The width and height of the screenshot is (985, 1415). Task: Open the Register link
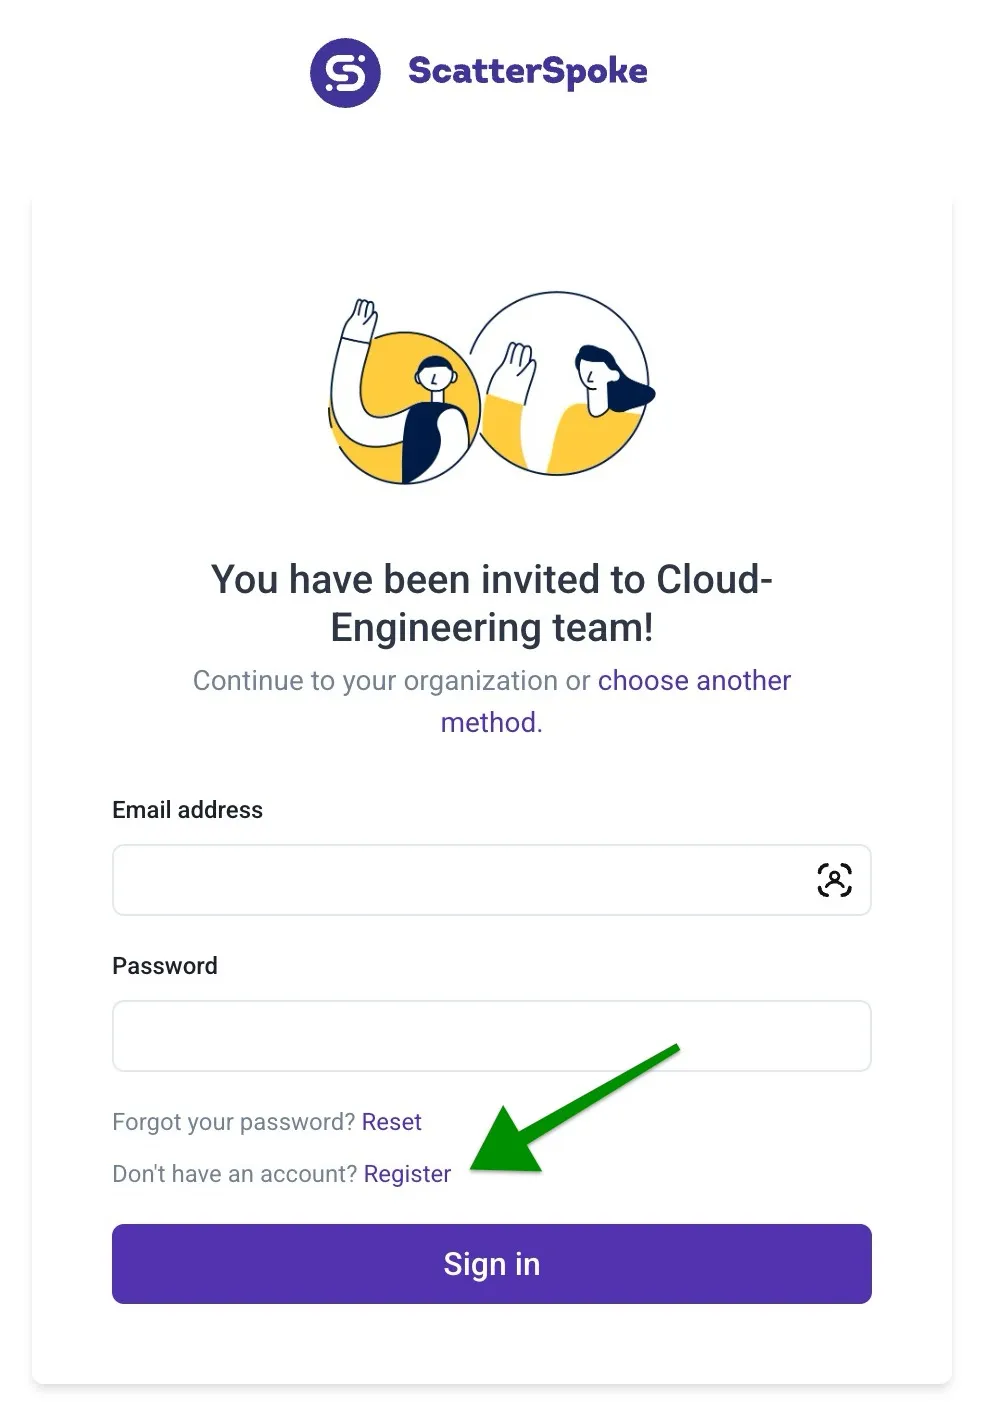click(x=407, y=1174)
